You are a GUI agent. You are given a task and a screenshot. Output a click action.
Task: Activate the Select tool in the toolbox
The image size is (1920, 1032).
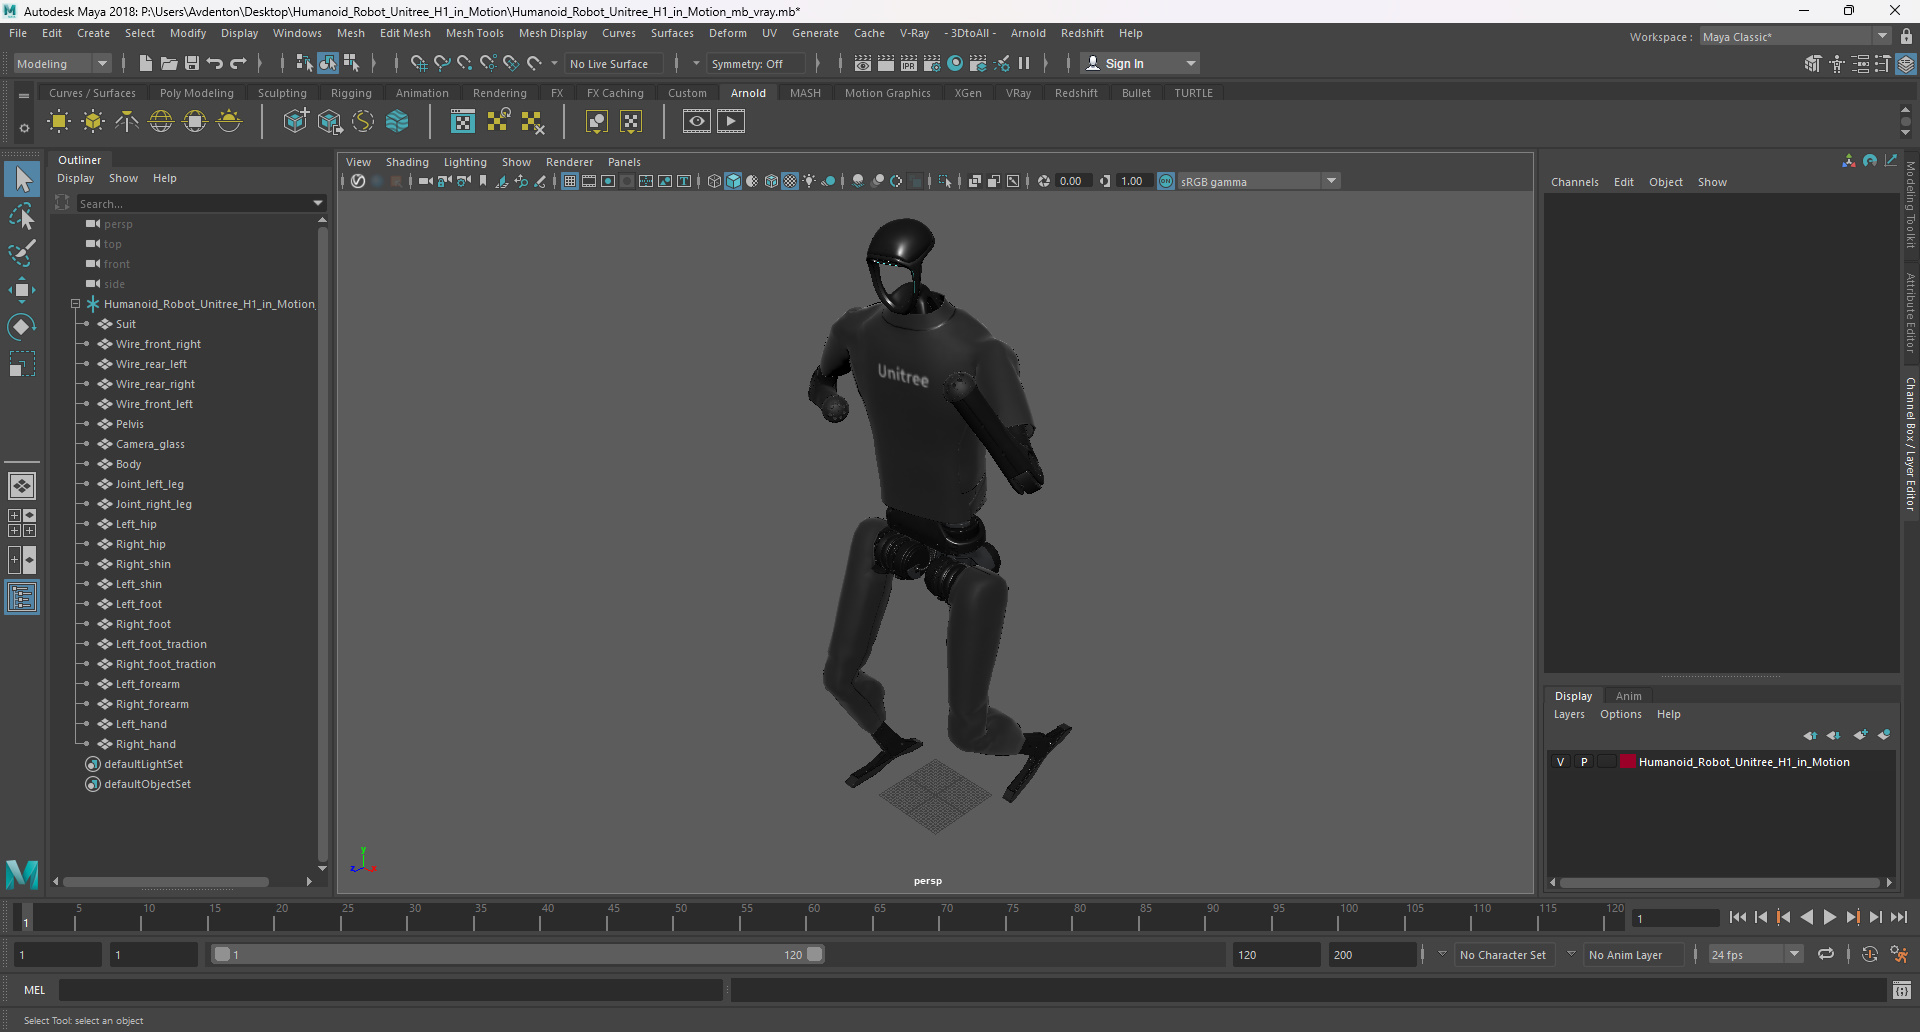tap(22, 180)
